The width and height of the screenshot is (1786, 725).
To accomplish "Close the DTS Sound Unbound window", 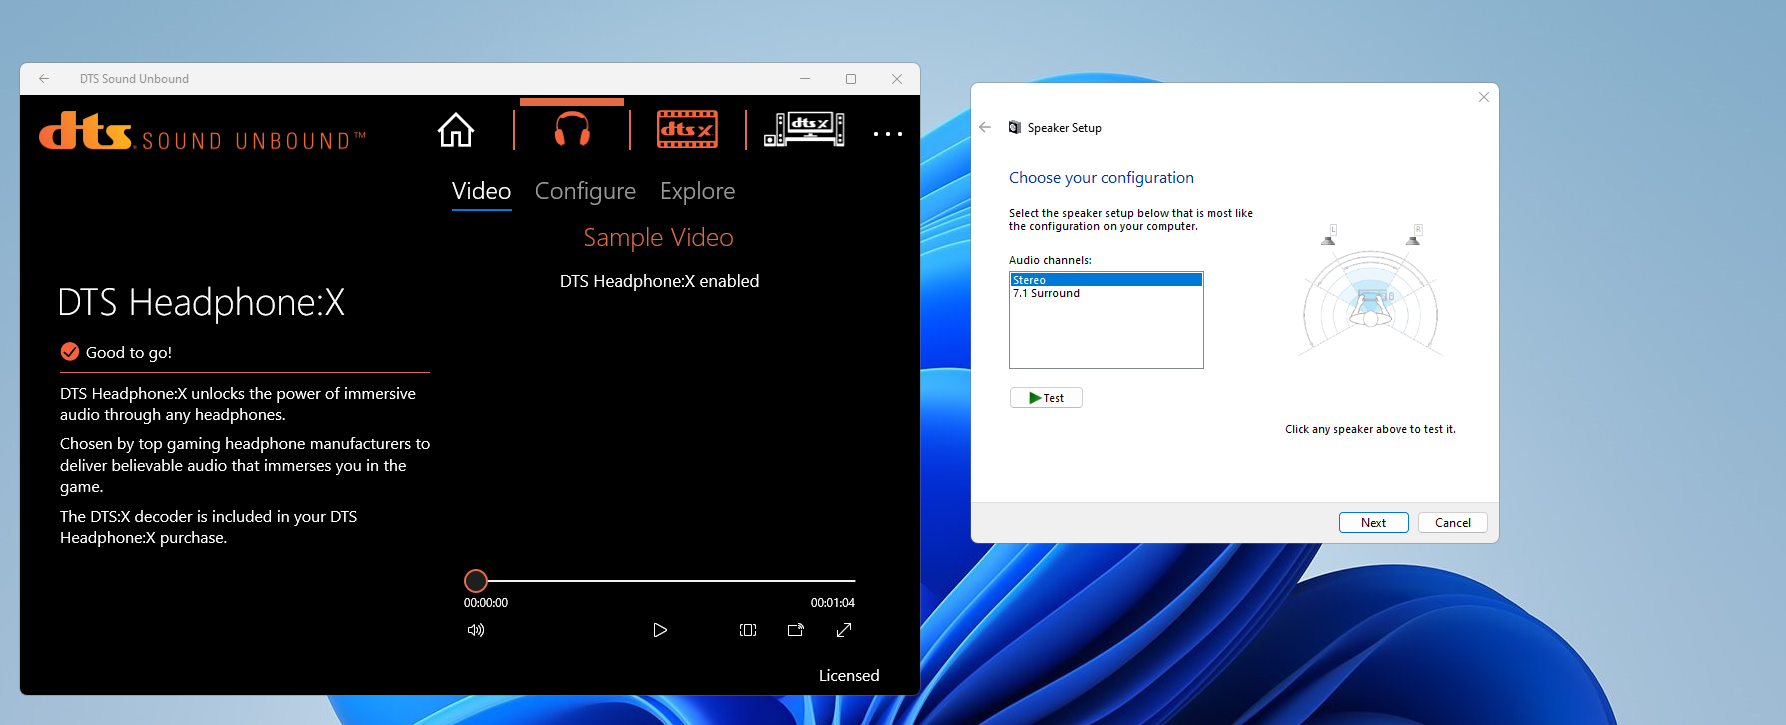I will click(x=897, y=79).
